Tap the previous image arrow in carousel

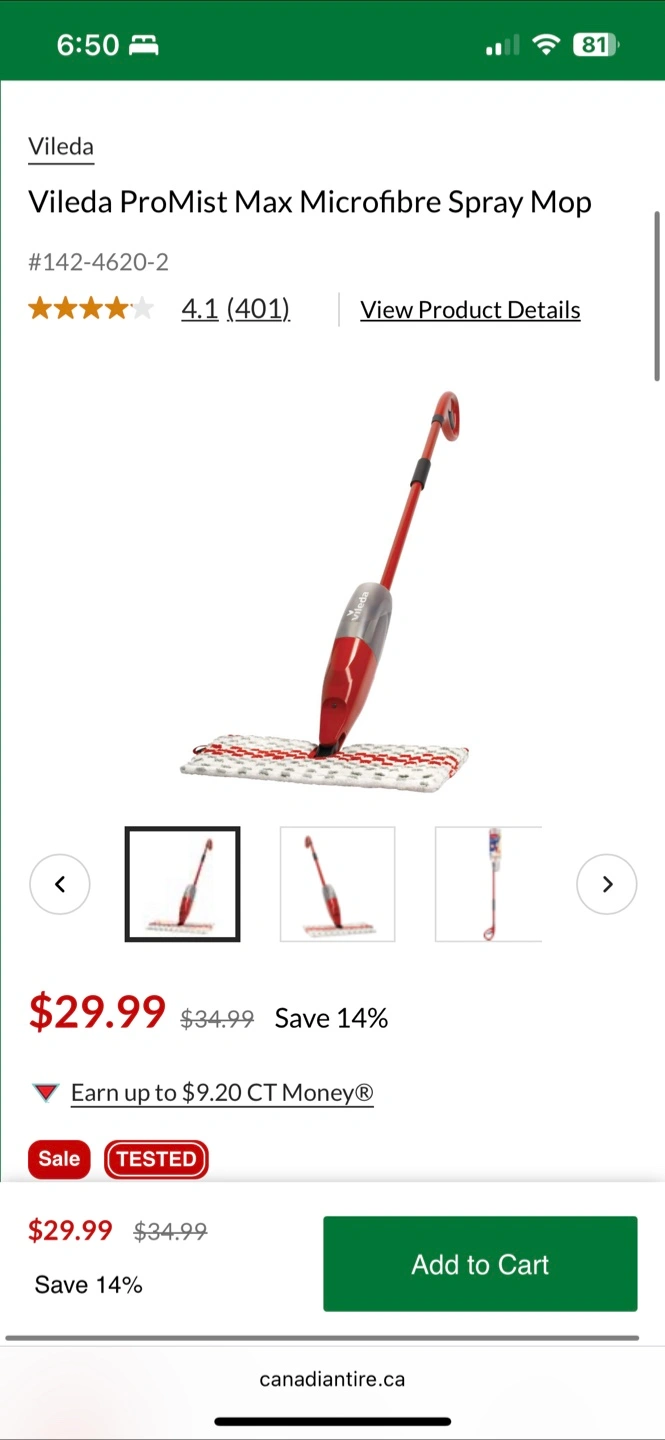click(60, 884)
